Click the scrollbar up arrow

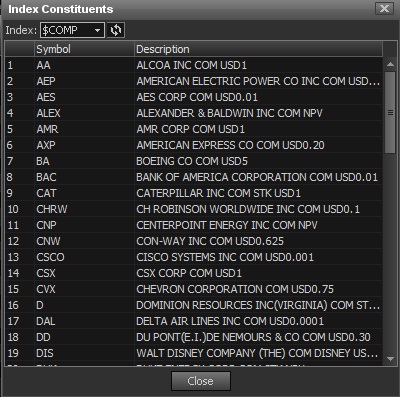[390, 64]
